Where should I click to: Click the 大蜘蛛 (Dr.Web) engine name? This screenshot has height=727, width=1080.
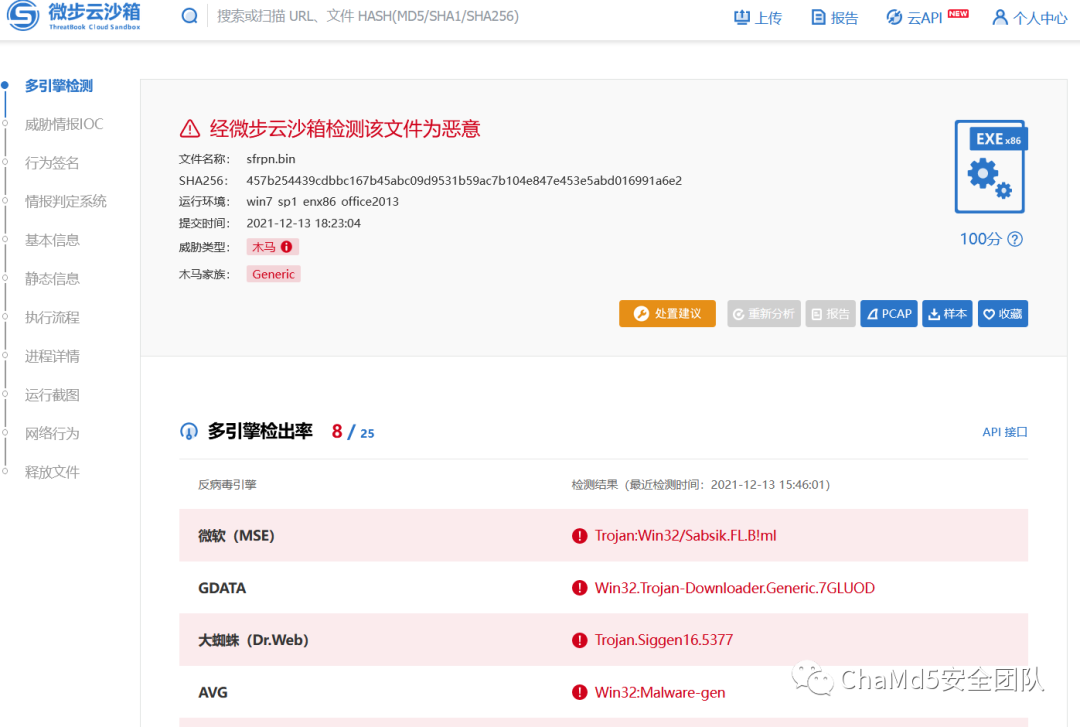(253, 640)
